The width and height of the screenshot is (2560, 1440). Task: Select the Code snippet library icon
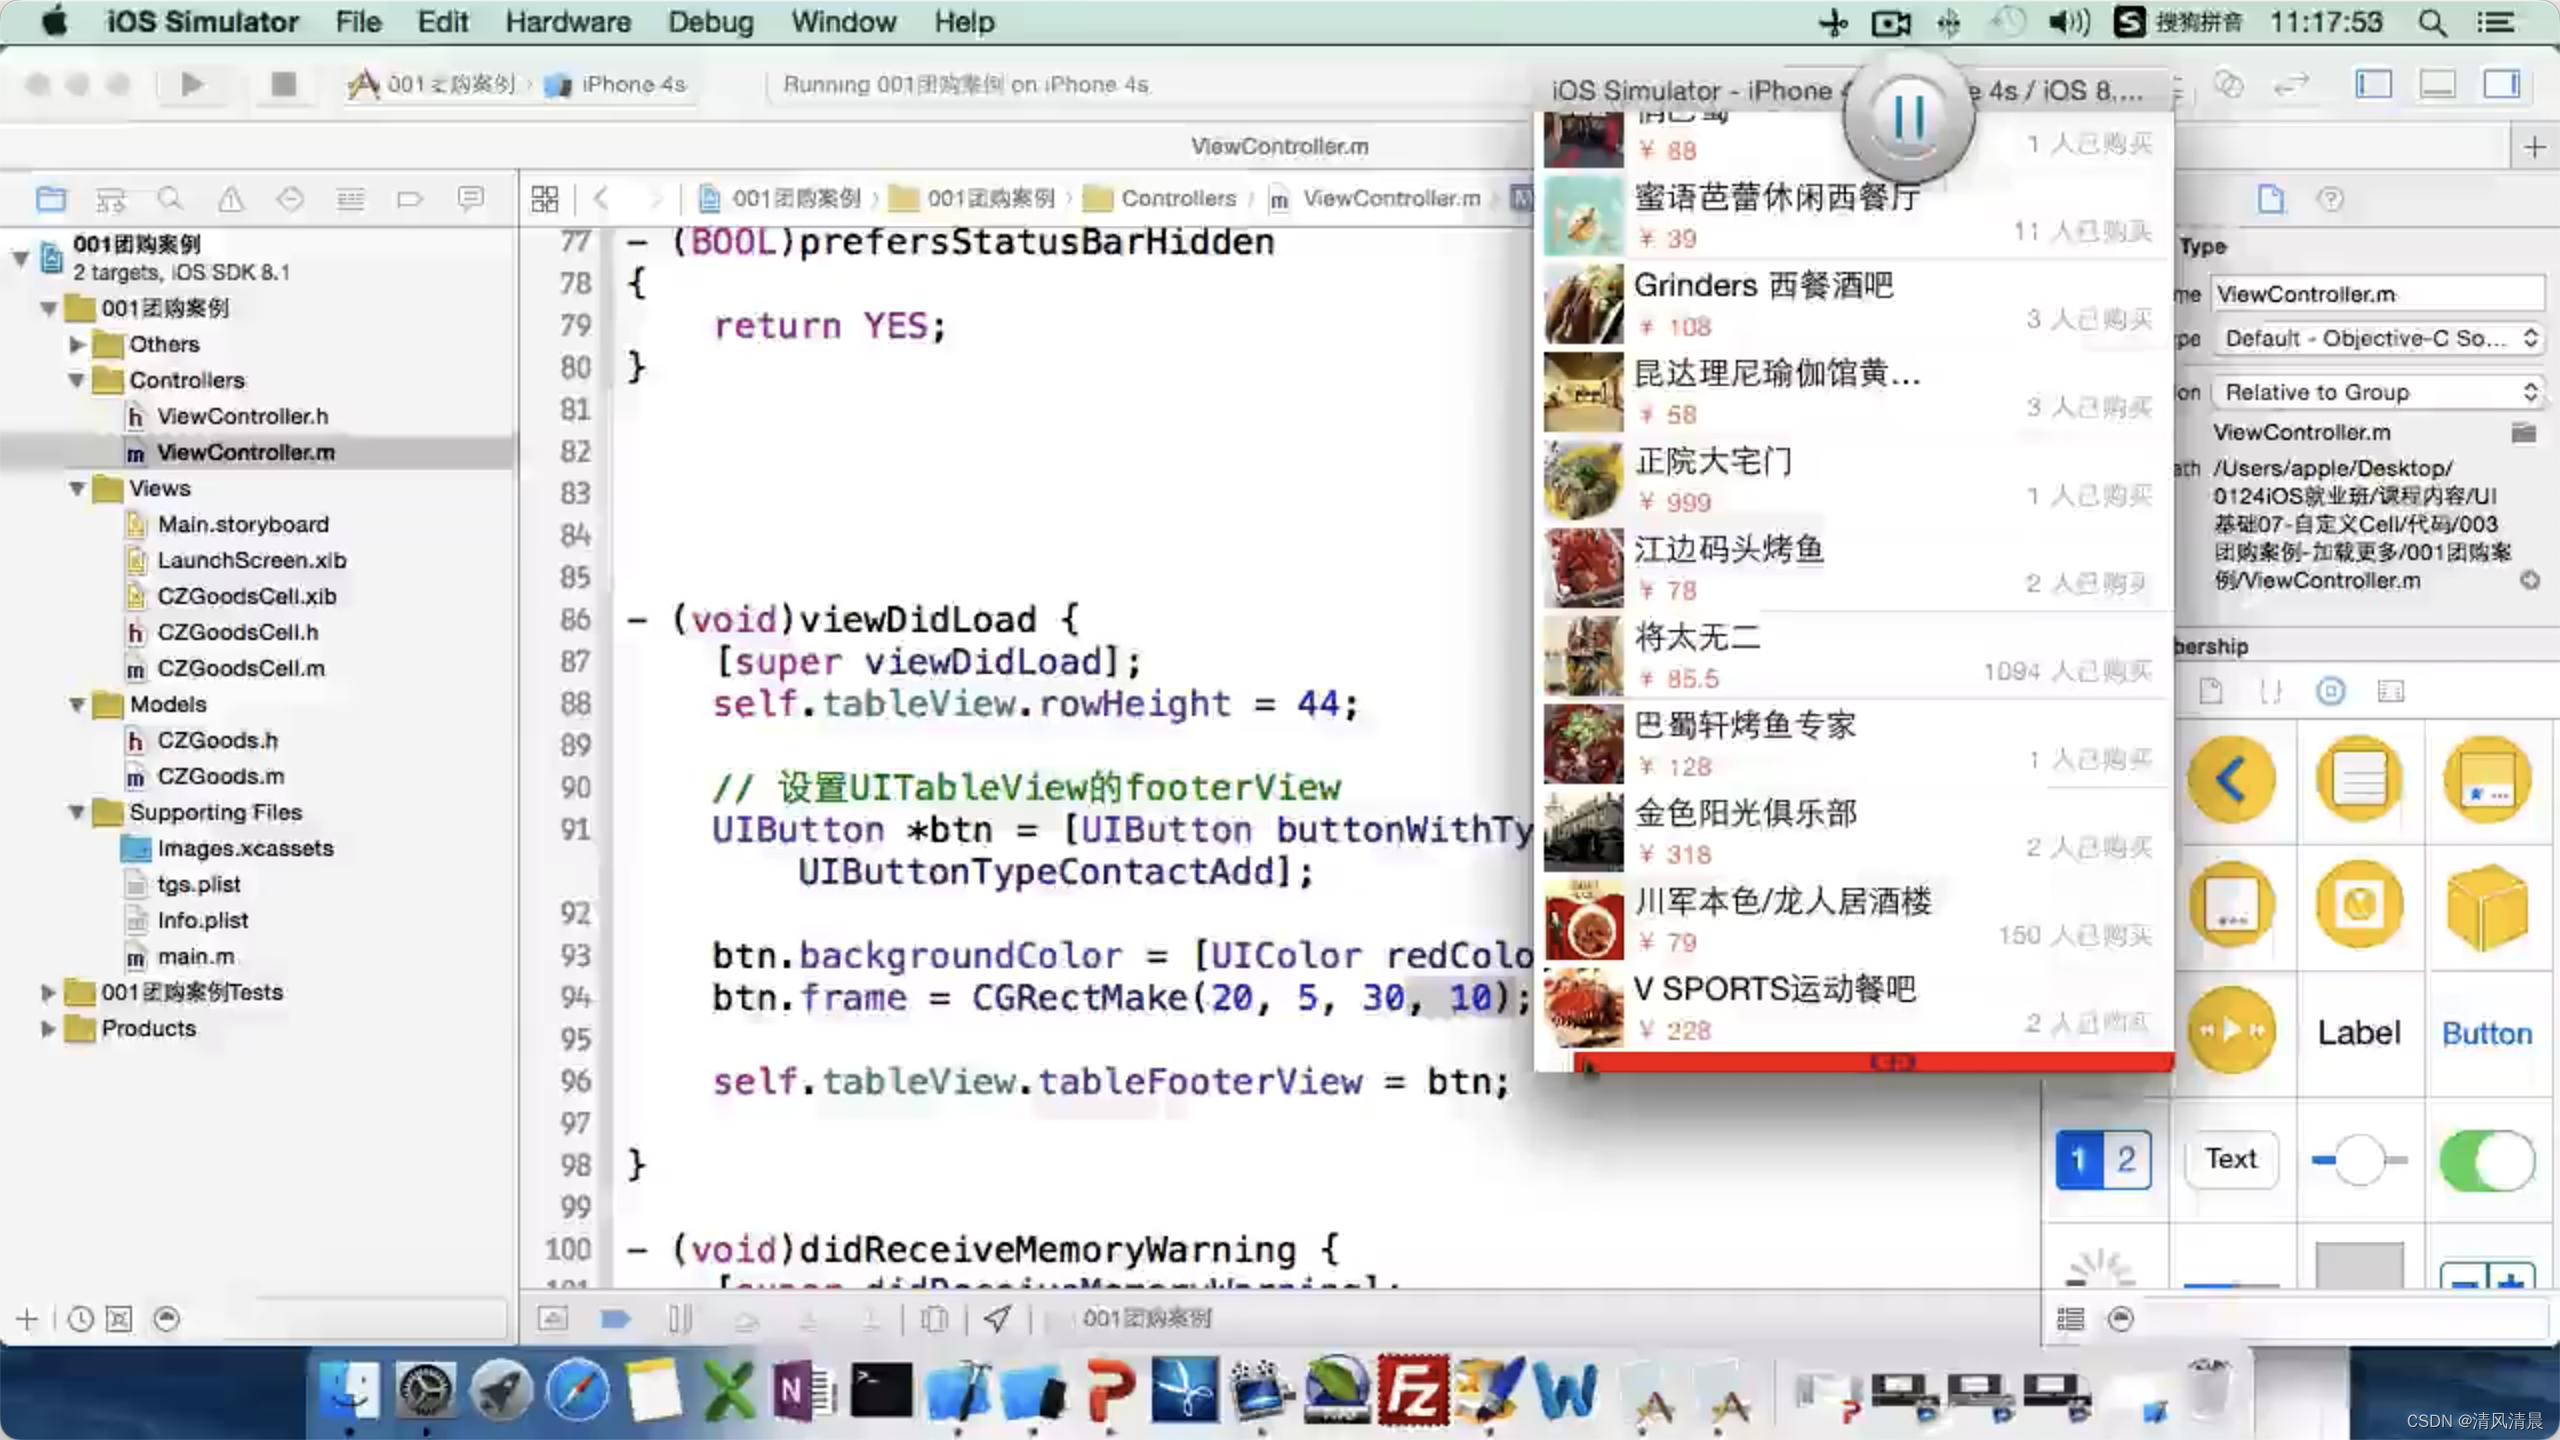point(2270,691)
